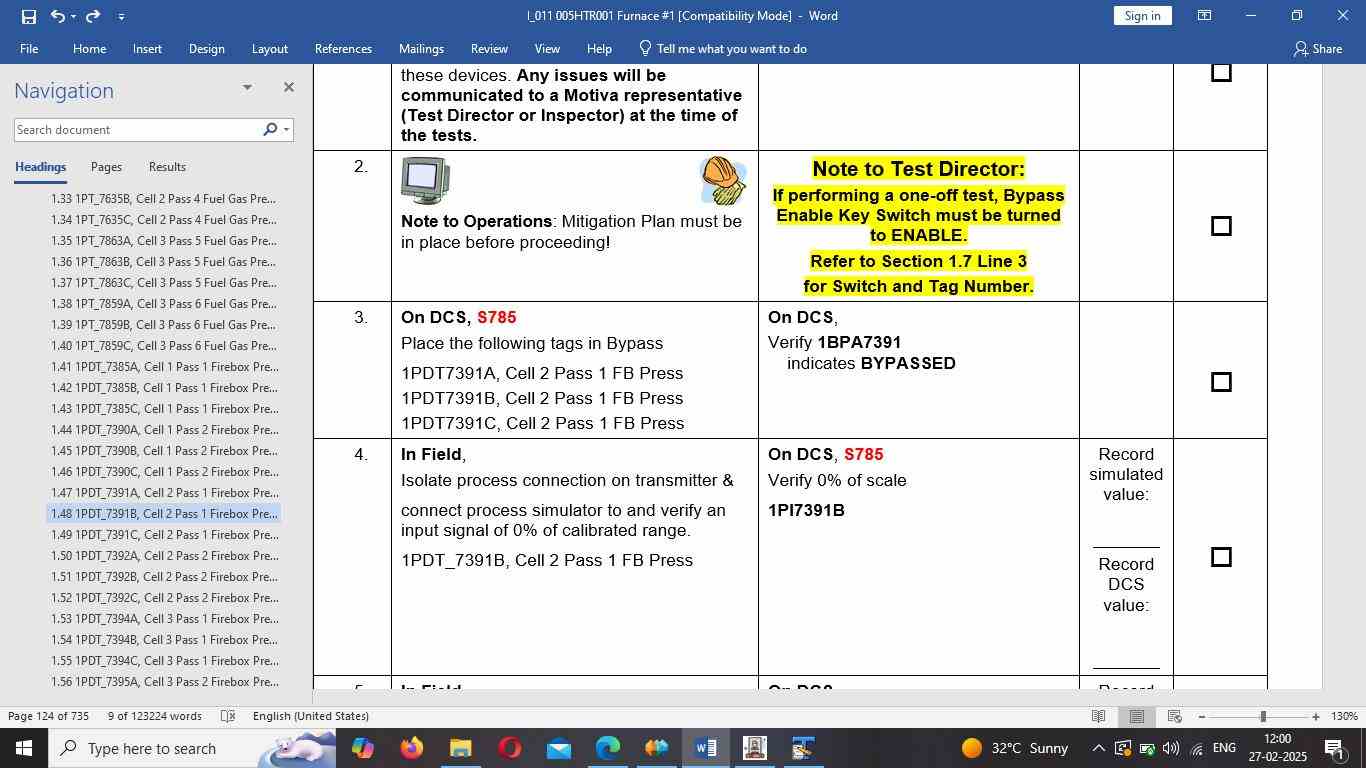Select heading 1.44 1PDT_7390A in navigation
Screen dimensions: 1366x768
(x=163, y=430)
